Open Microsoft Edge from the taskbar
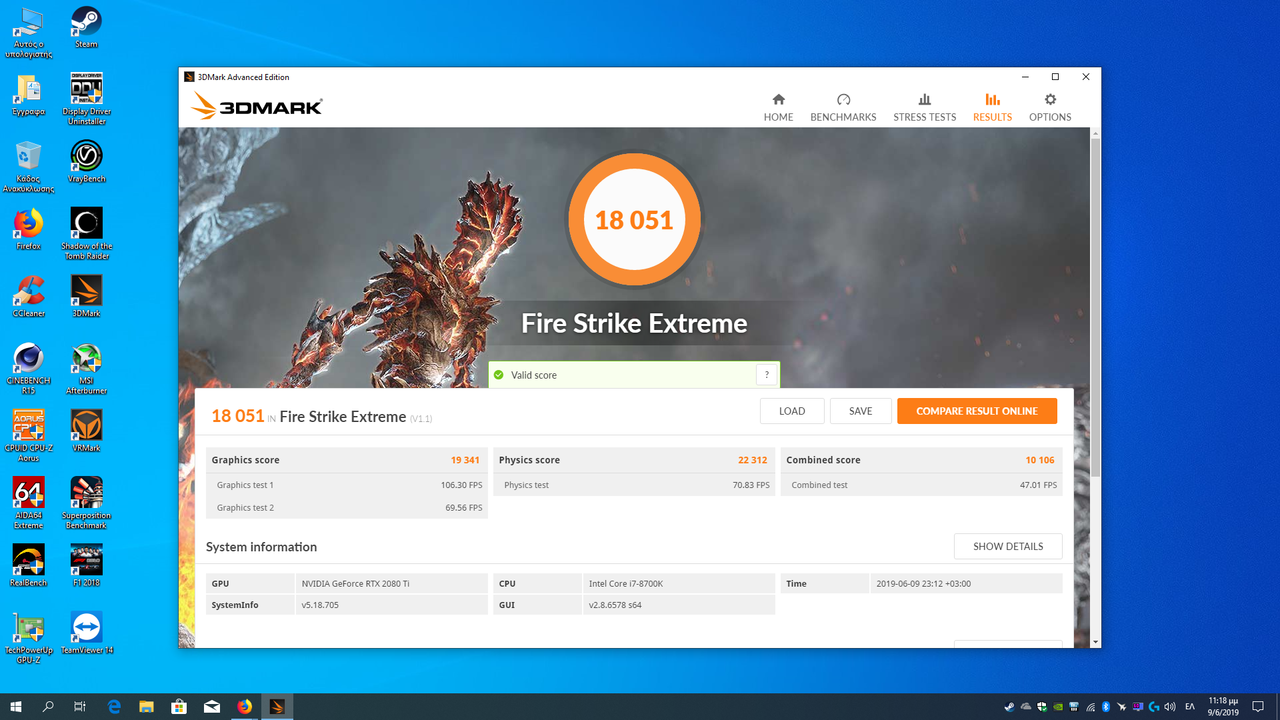Image resolution: width=1280 pixels, height=720 pixels. (x=114, y=706)
